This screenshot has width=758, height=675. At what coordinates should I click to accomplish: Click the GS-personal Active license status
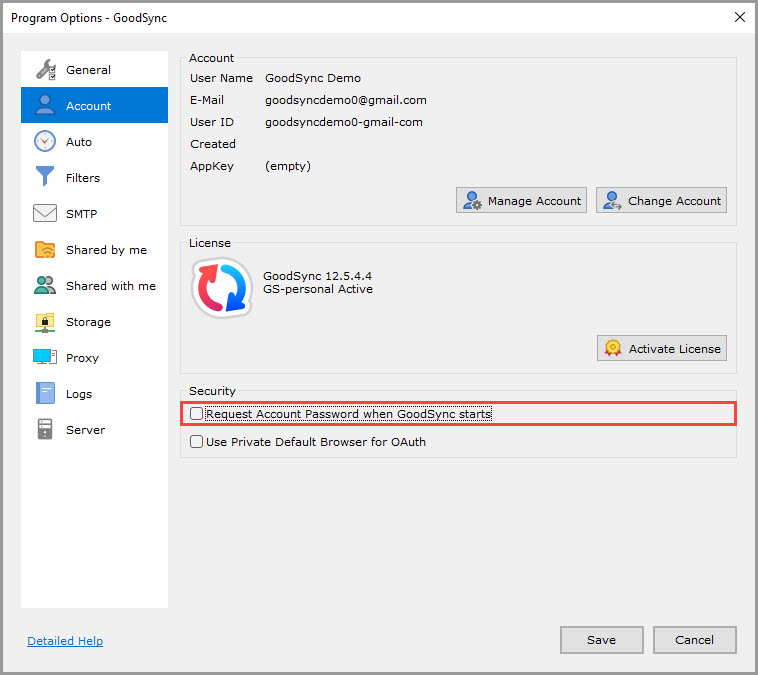[318, 289]
